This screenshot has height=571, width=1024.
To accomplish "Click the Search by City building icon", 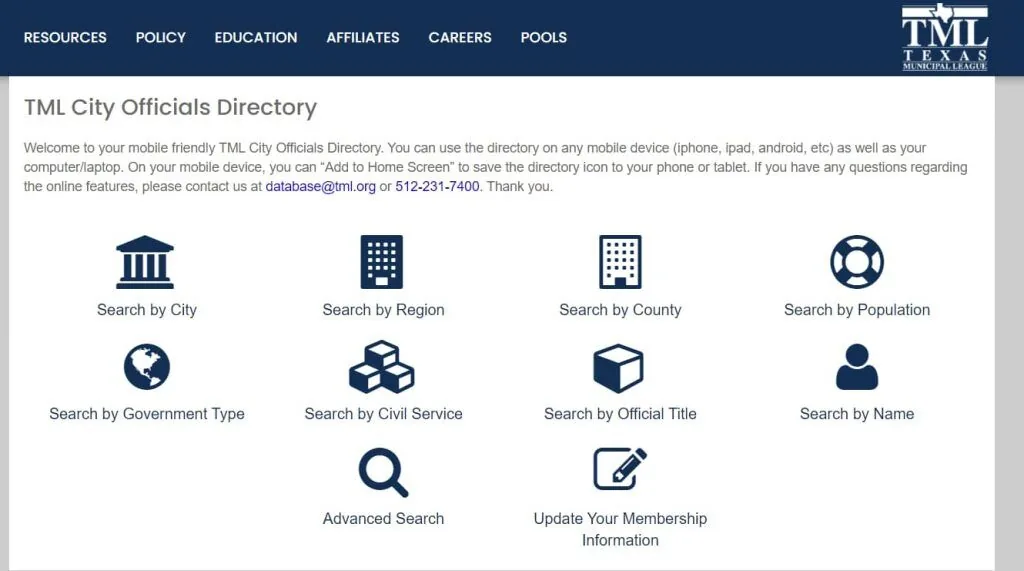I will pyautogui.click(x=145, y=262).
